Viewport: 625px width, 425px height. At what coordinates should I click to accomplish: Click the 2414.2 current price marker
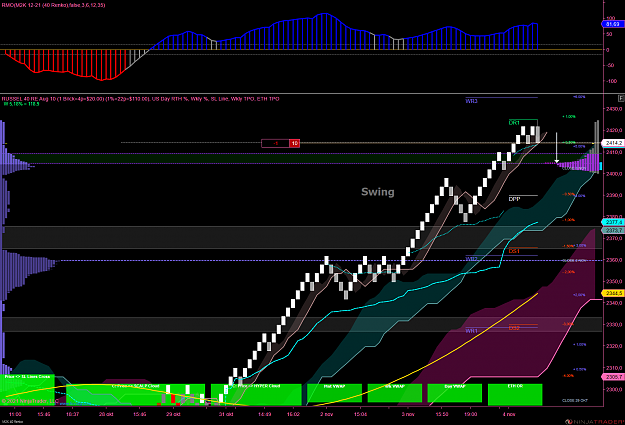[x=613, y=143]
